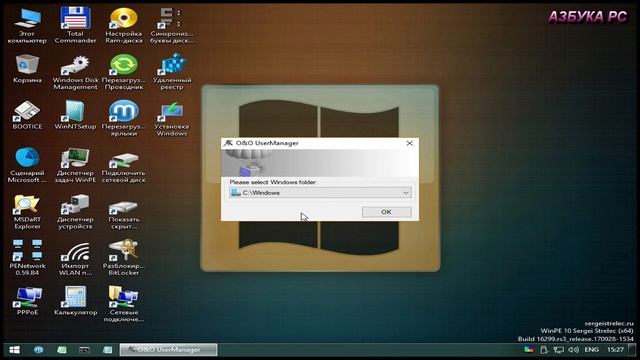Open "Удаленный реестр" remote registry icon
640x360 pixels.
pos(171,72)
